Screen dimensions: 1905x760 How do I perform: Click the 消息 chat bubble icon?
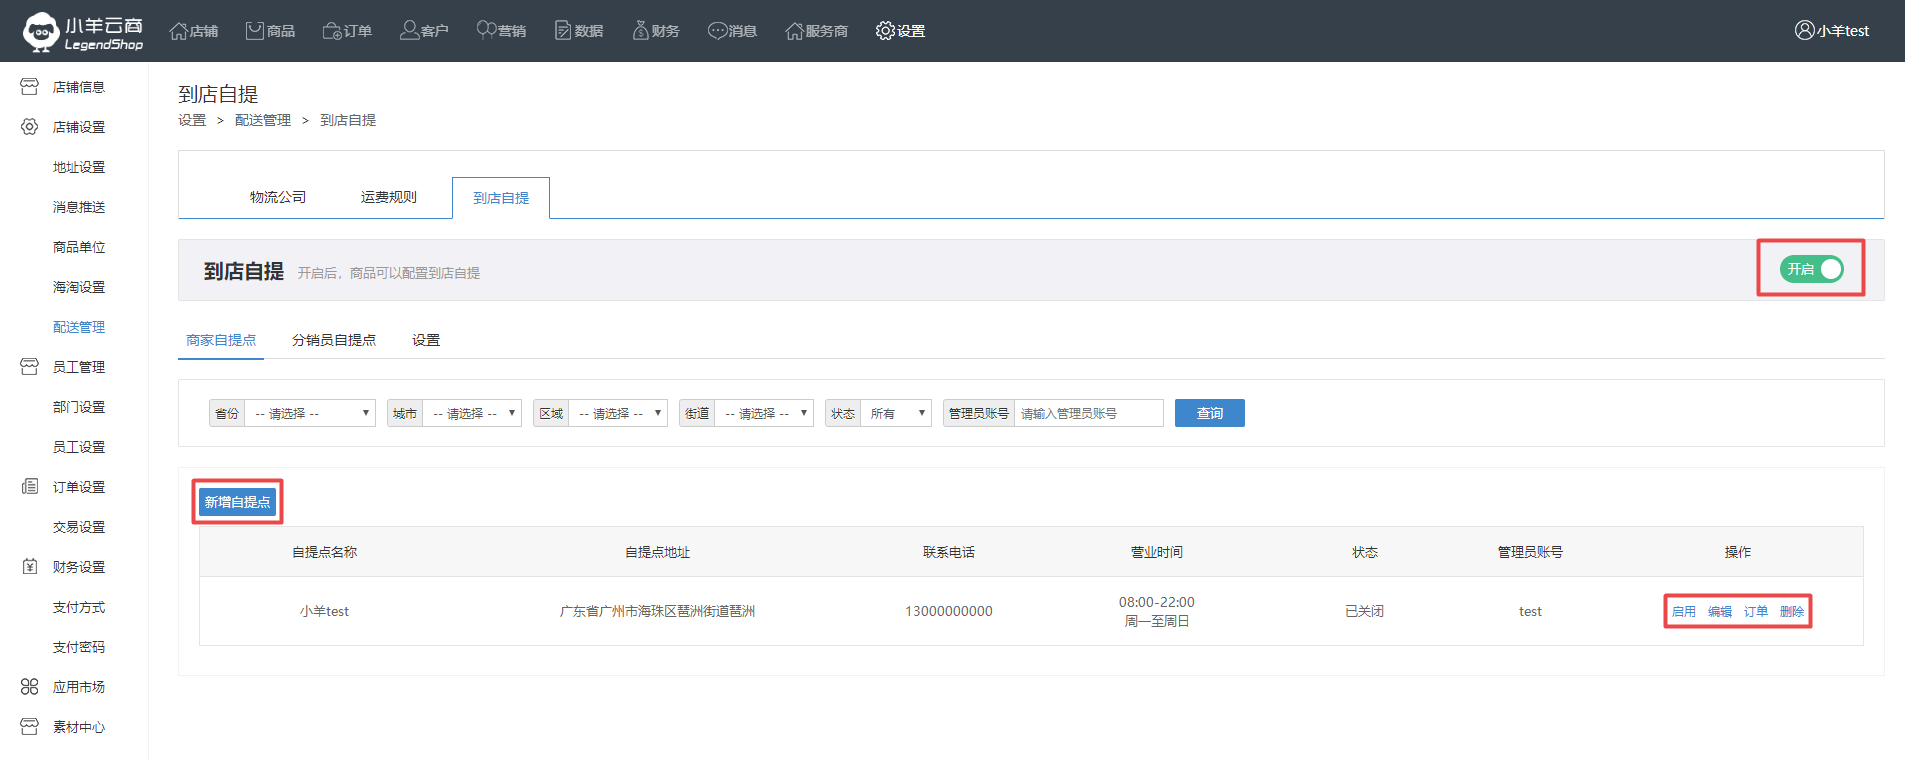point(717,31)
